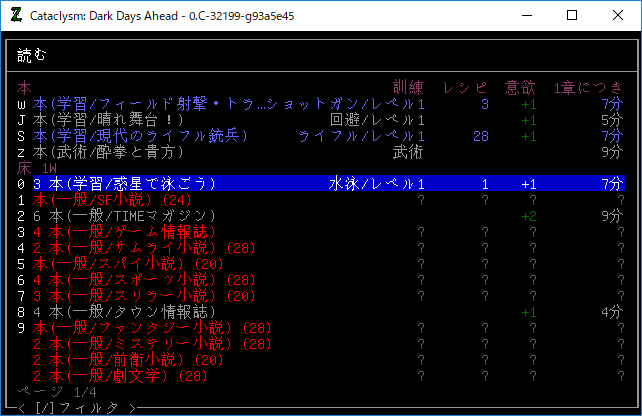642x416 pixels.
Task: Click the レシピ column header
Action: tap(465, 88)
